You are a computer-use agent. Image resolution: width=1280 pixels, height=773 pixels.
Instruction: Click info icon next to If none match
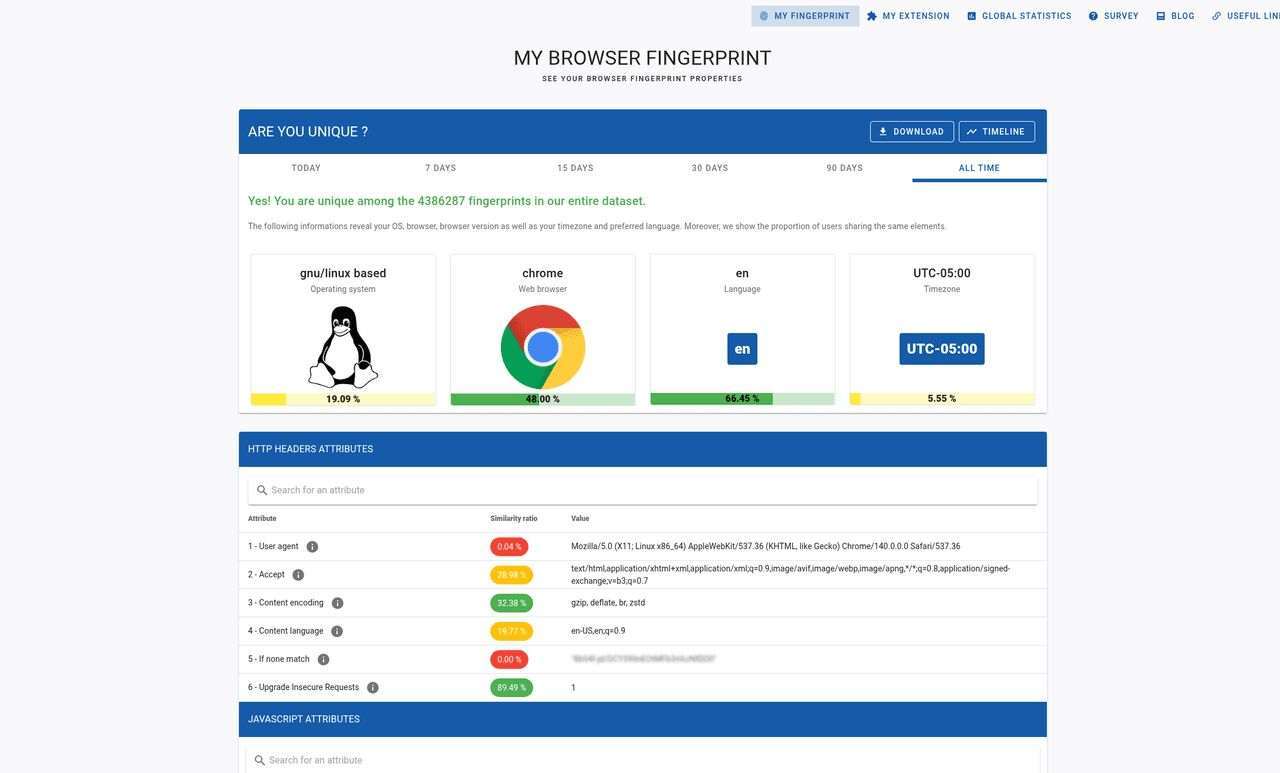323,659
